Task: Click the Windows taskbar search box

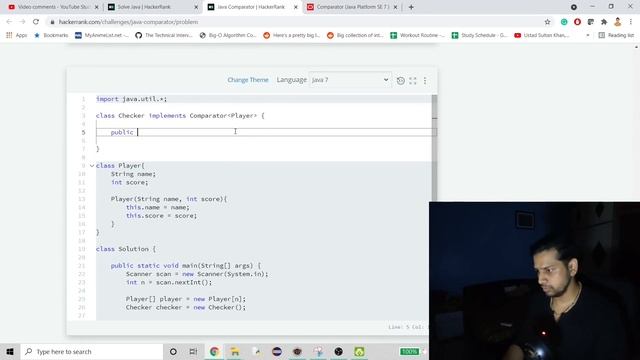Action: [92, 351]
